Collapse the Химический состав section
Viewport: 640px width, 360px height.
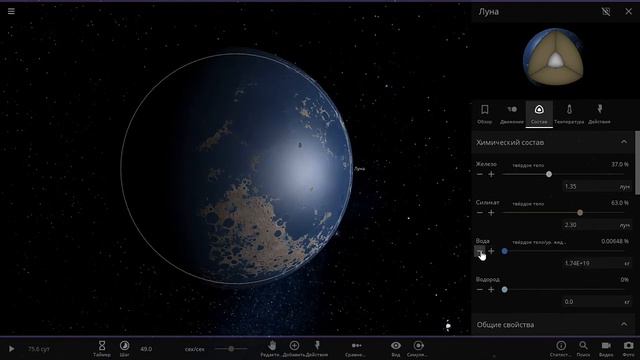point(624,142)
